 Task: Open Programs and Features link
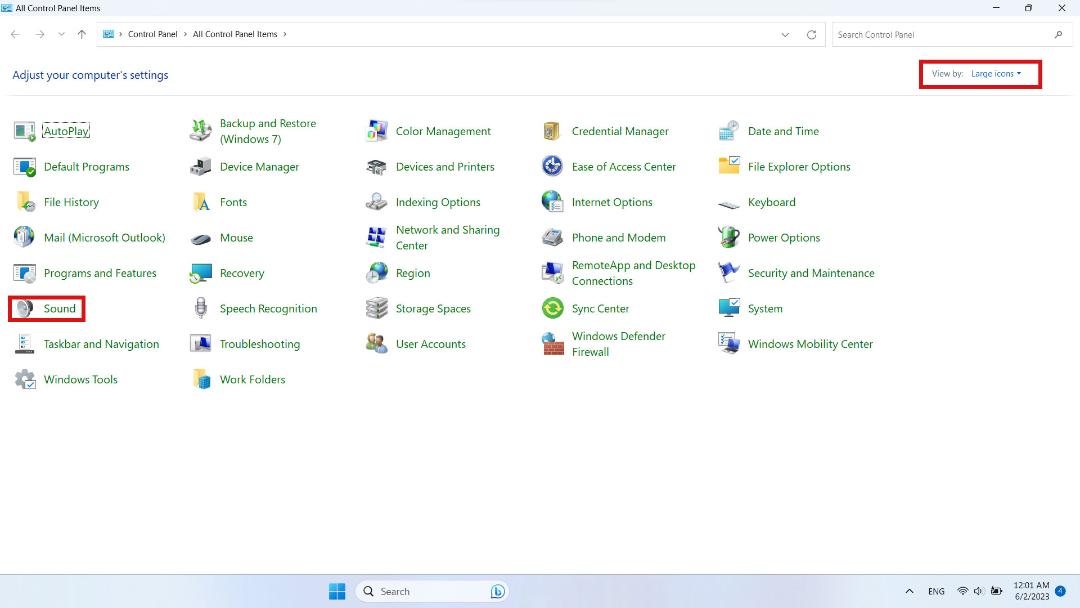100,273
